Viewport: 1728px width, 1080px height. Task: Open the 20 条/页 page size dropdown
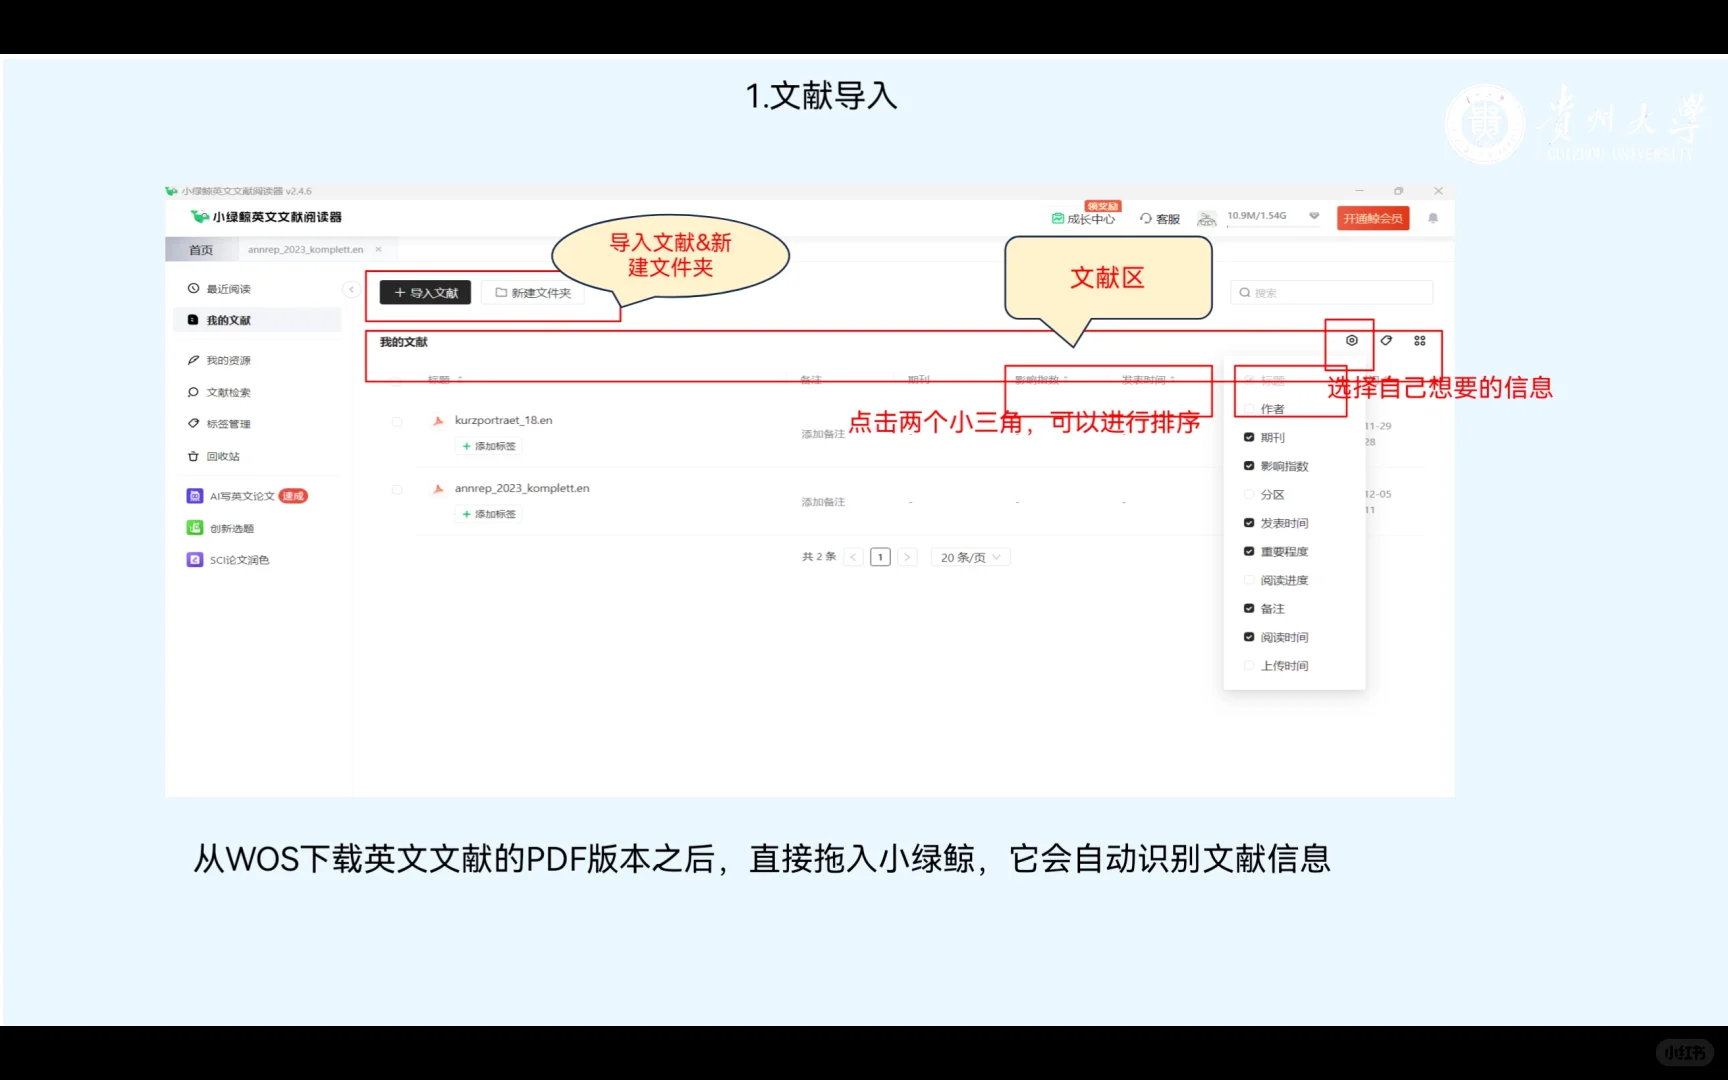point(970,557)
